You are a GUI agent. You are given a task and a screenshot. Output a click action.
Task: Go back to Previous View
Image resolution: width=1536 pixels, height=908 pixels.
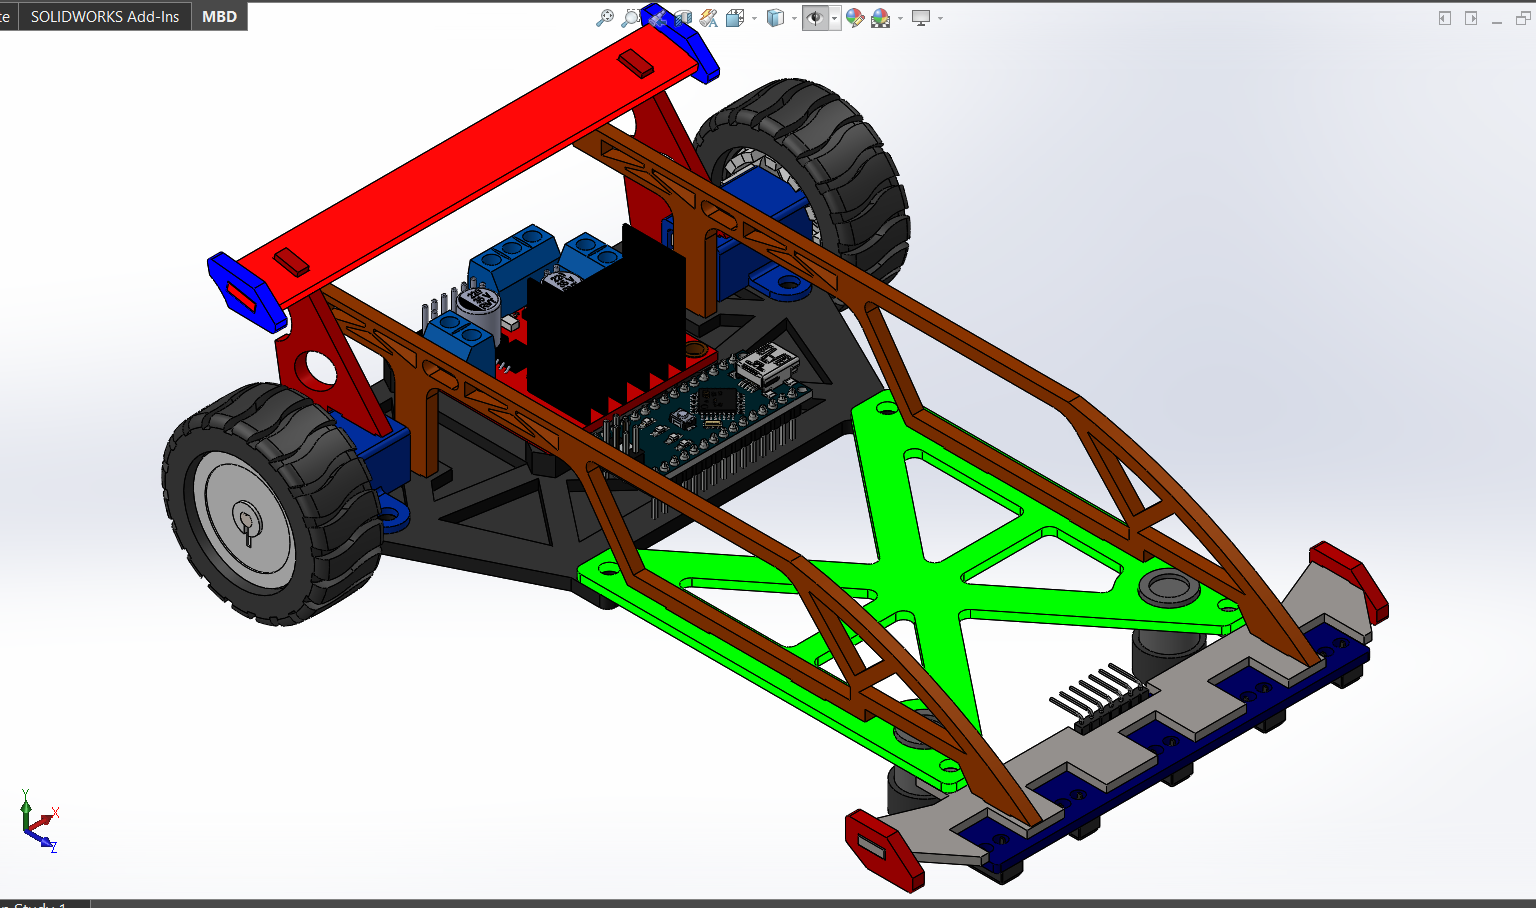[x=657, y=18]
